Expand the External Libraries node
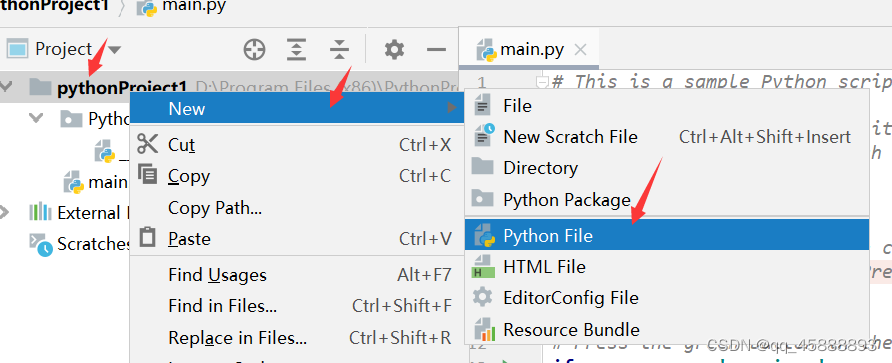The width and height of the screenshot is (892, 363). pos(5,212)
